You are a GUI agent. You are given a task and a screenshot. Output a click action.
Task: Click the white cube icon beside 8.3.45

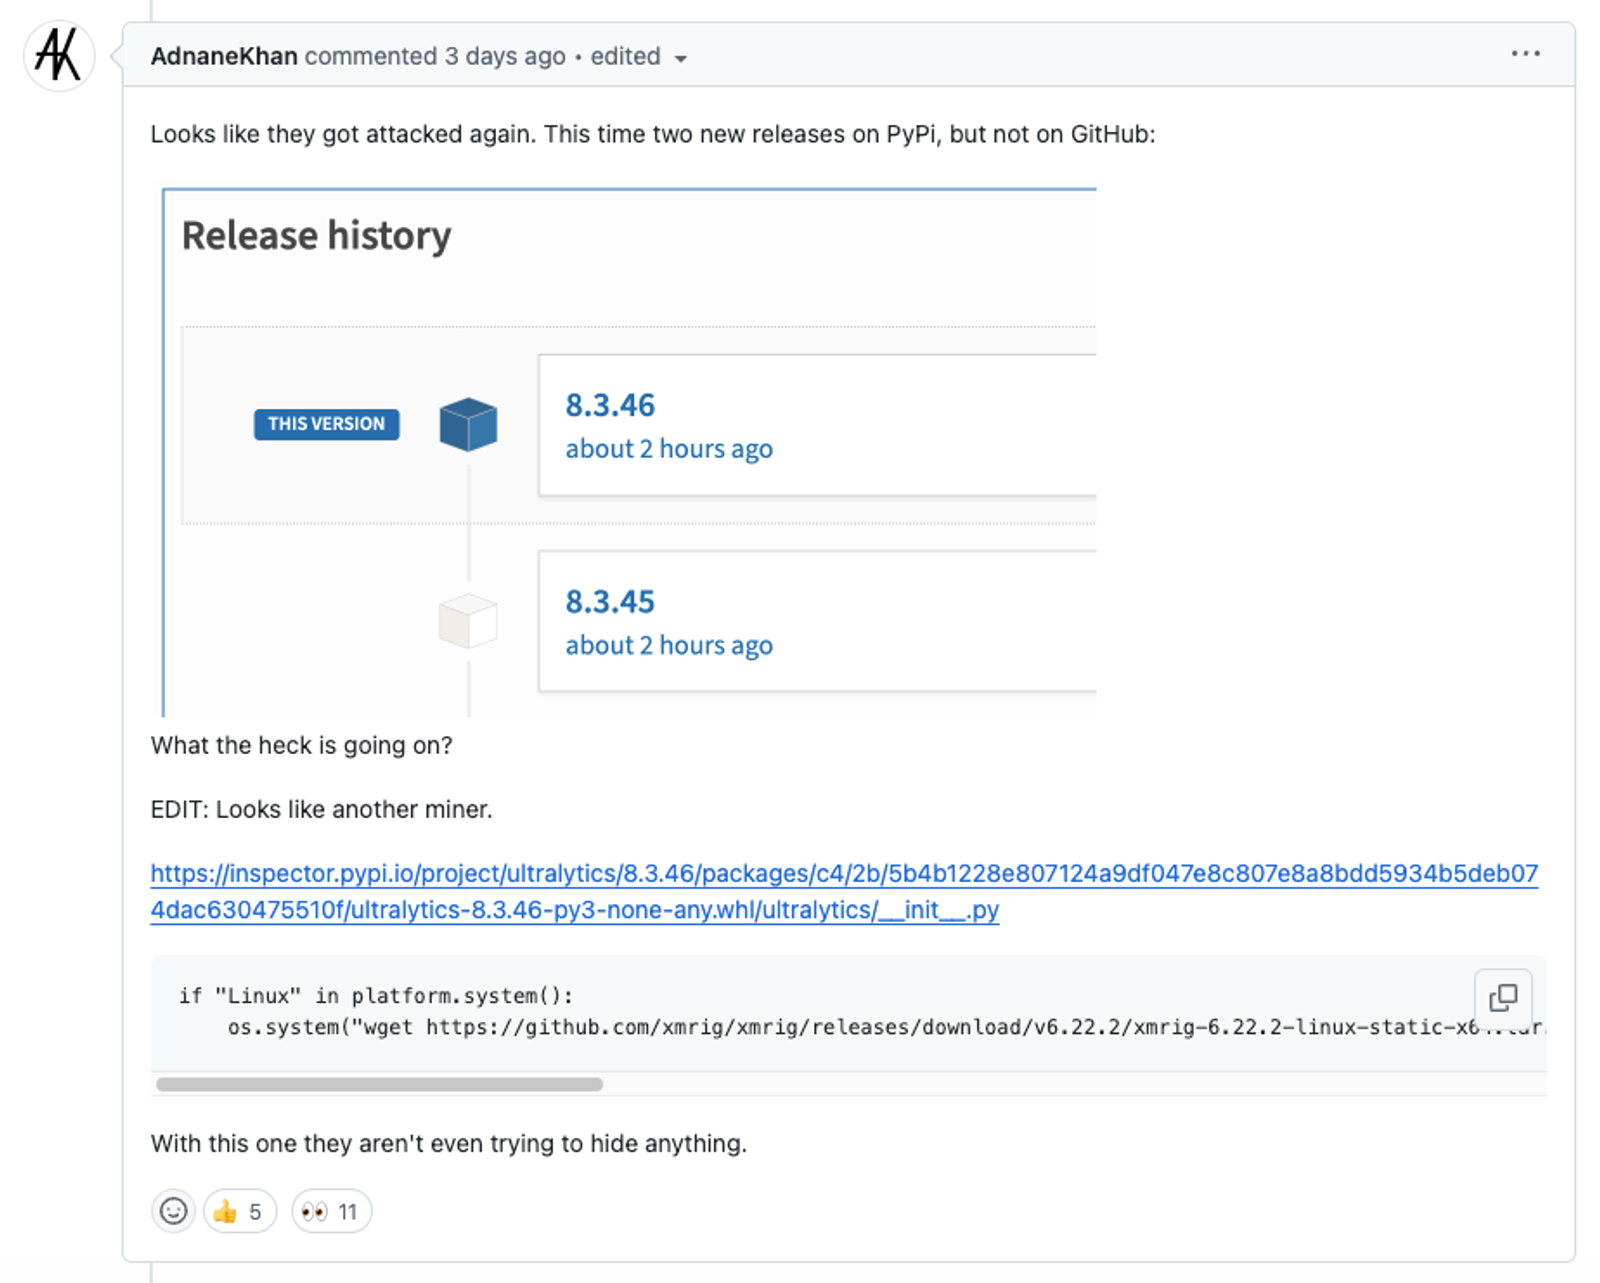tap(468, 621)
